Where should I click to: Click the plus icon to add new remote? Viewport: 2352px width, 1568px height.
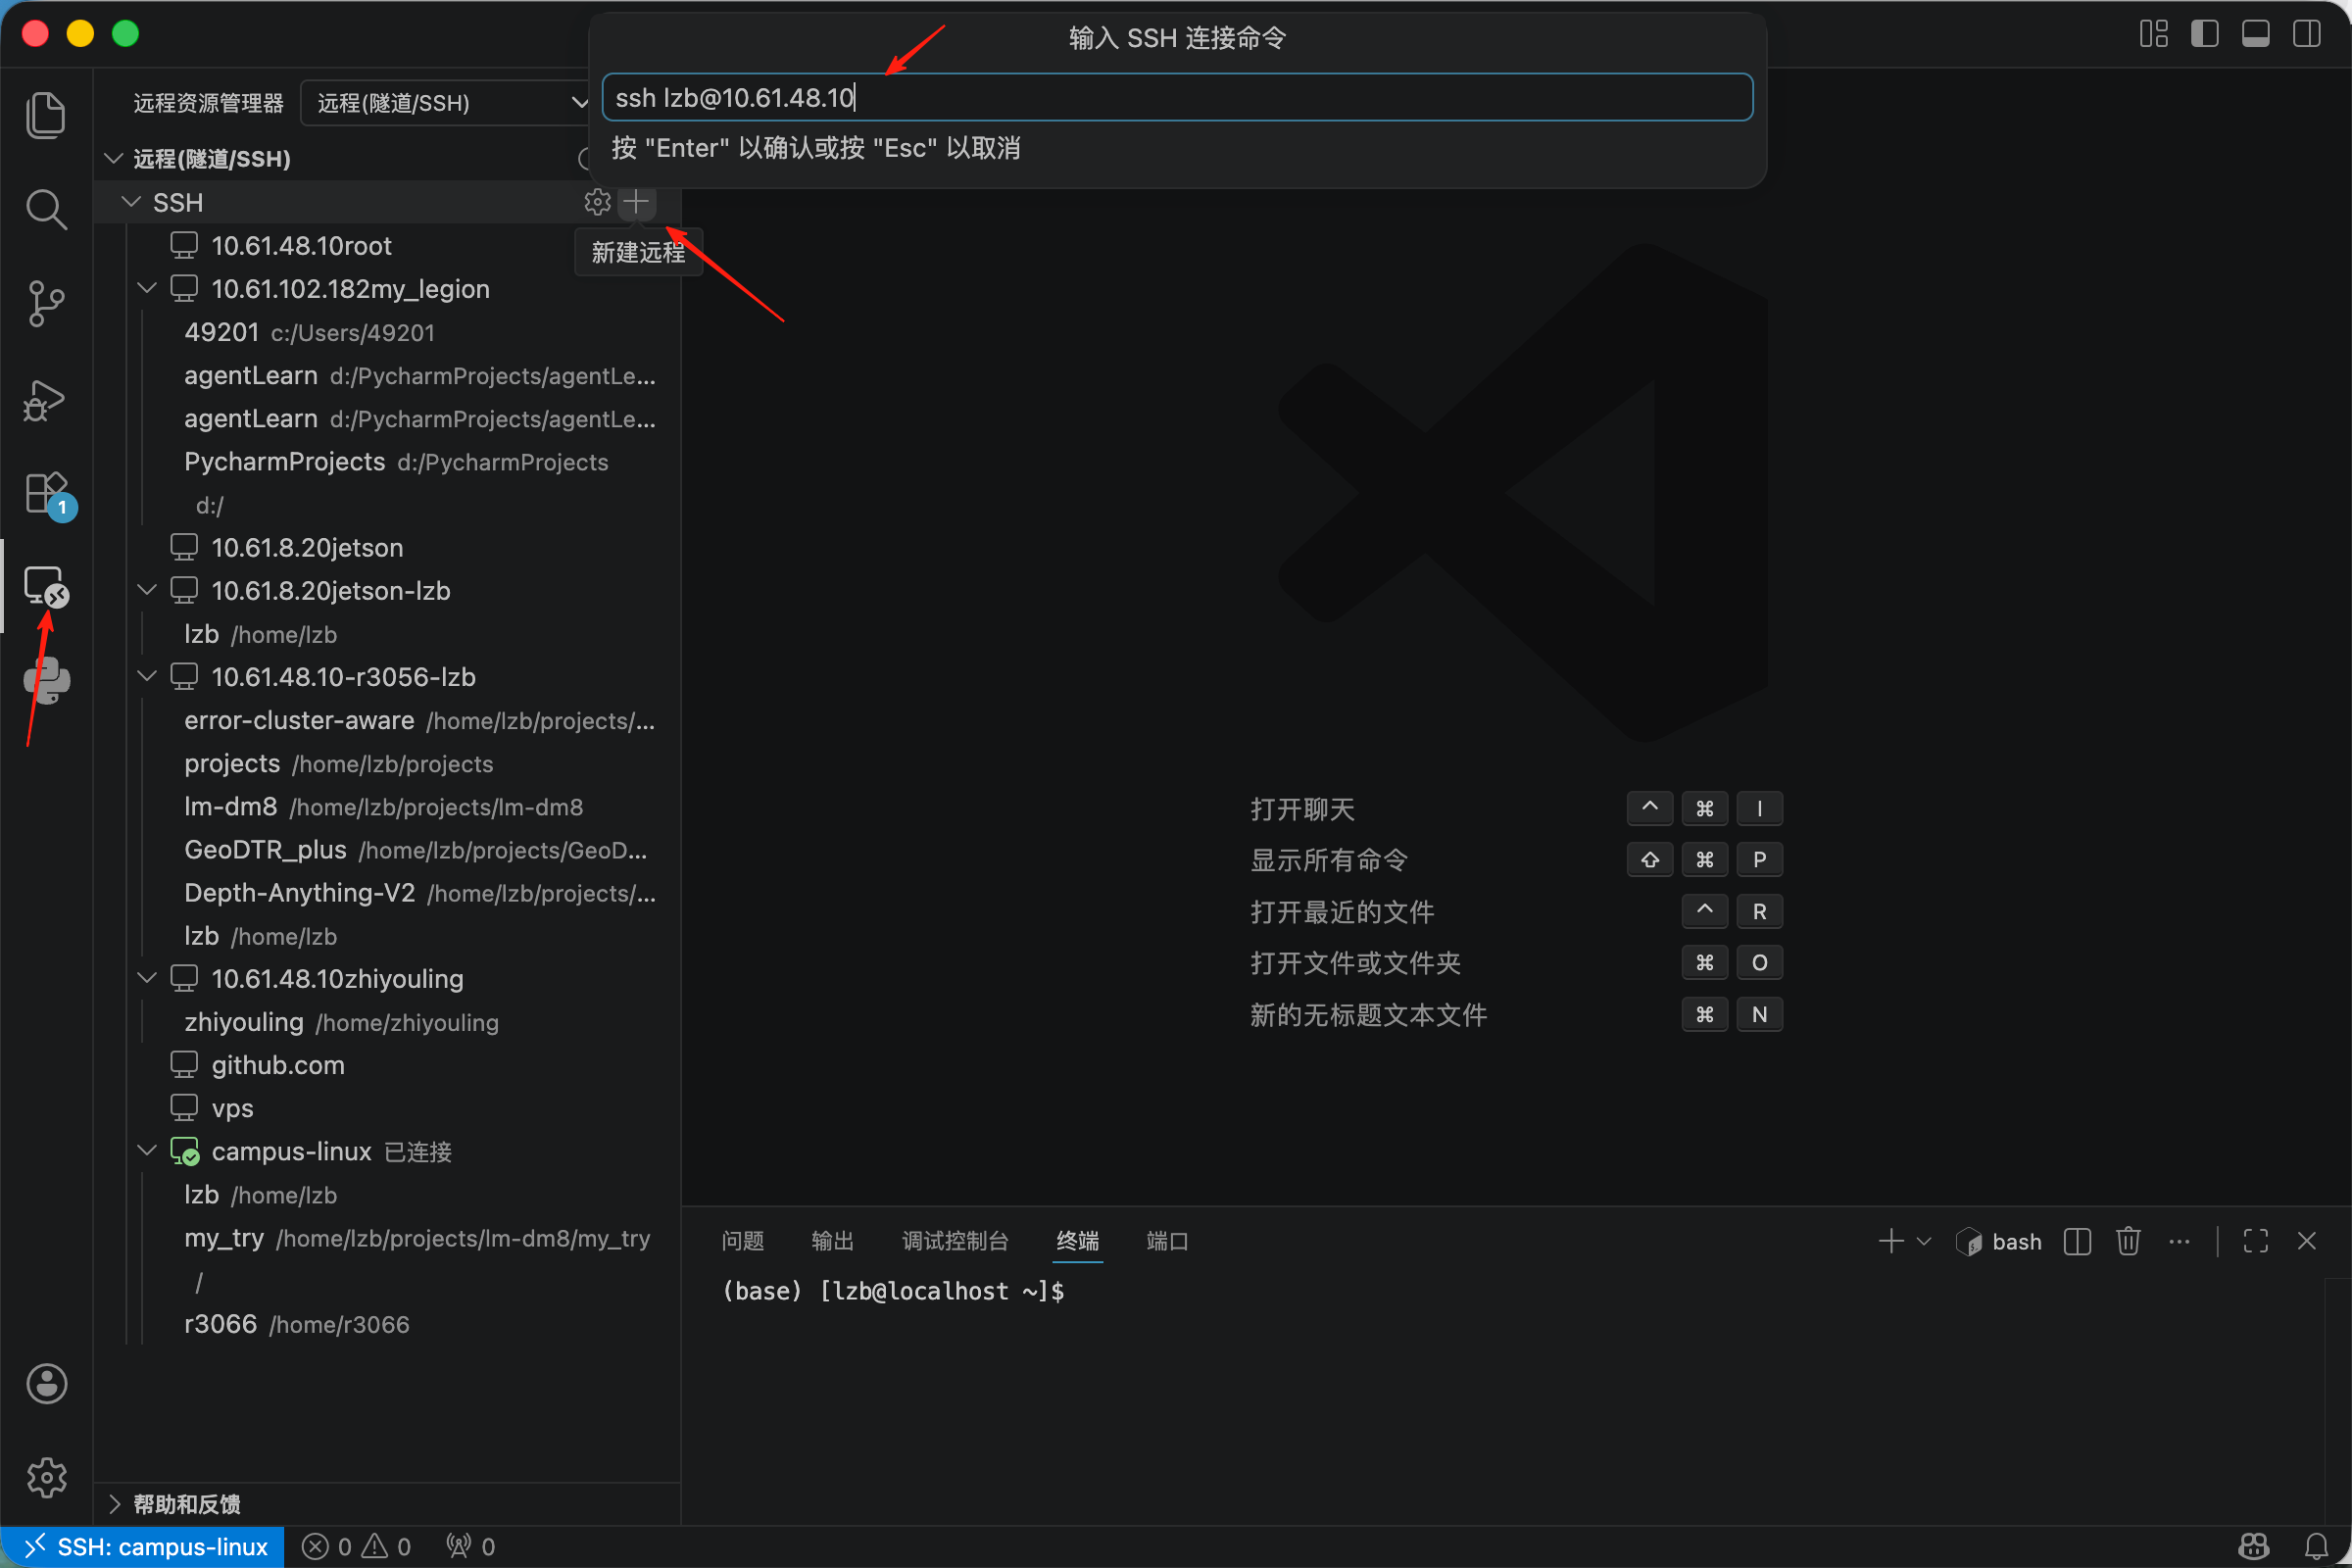coord(636,202)
